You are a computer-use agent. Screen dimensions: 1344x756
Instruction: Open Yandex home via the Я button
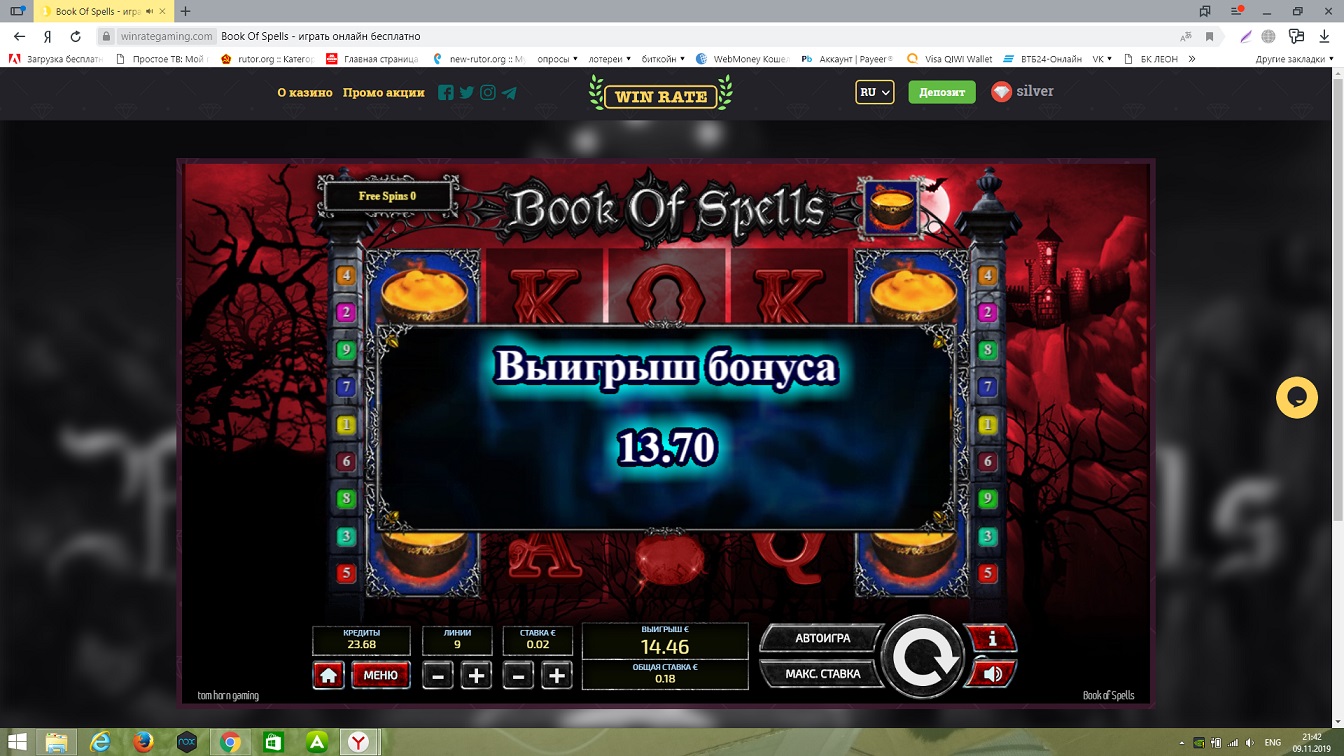(x=47, y=36)
